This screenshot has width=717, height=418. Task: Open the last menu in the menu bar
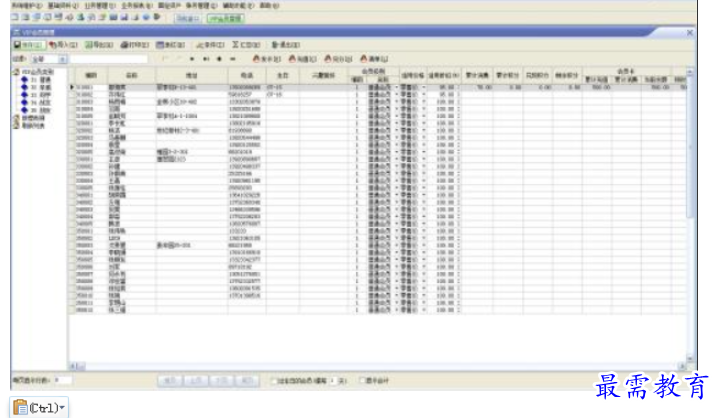click(x=269, y=5)
